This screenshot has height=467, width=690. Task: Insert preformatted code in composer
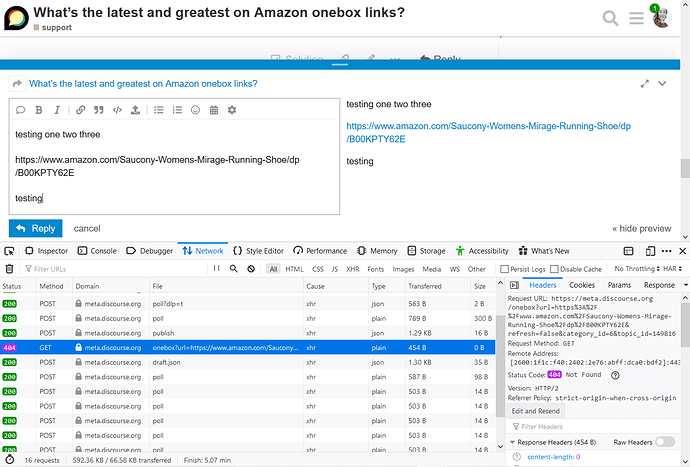[117, 110]
